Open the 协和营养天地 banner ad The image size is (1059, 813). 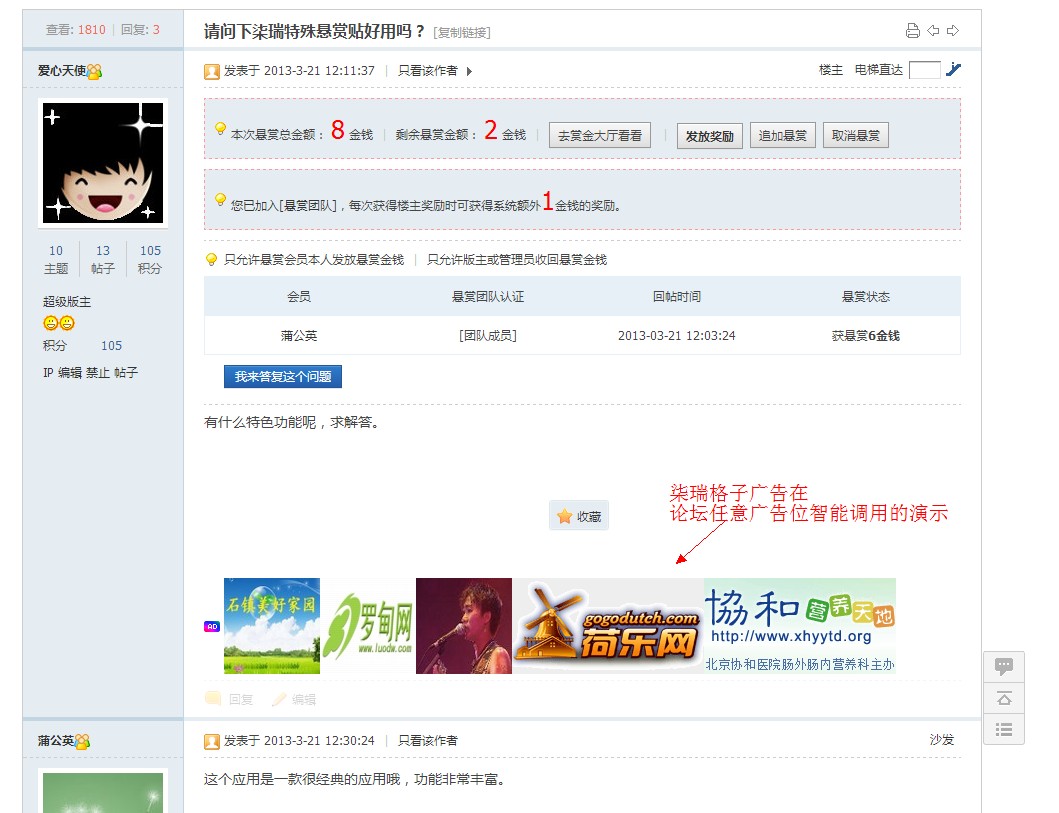tap(800, 626)
